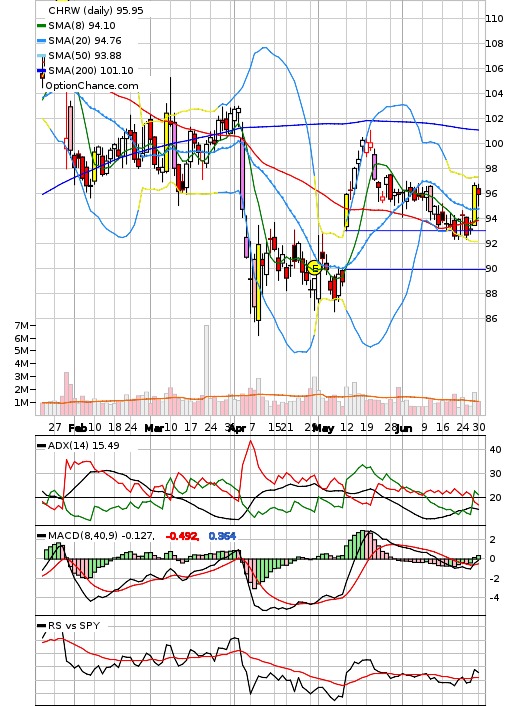
Task: Click the blue SMA(20) legend swatch
Action: (x=41, y=41)
